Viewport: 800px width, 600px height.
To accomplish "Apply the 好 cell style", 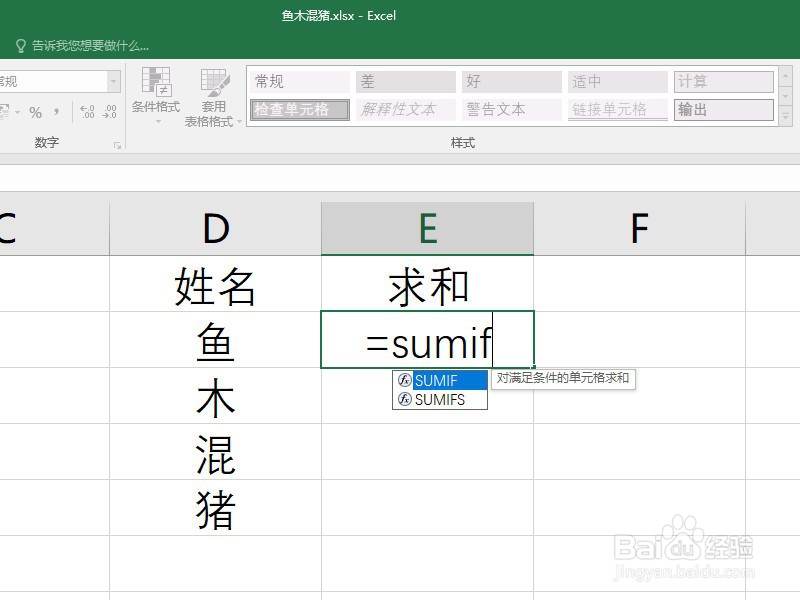I will click(x=512, y=82).
